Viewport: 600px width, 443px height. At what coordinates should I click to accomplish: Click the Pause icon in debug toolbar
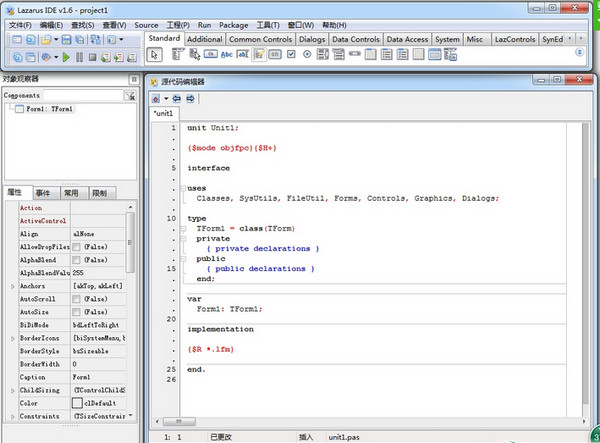point(79,57)
